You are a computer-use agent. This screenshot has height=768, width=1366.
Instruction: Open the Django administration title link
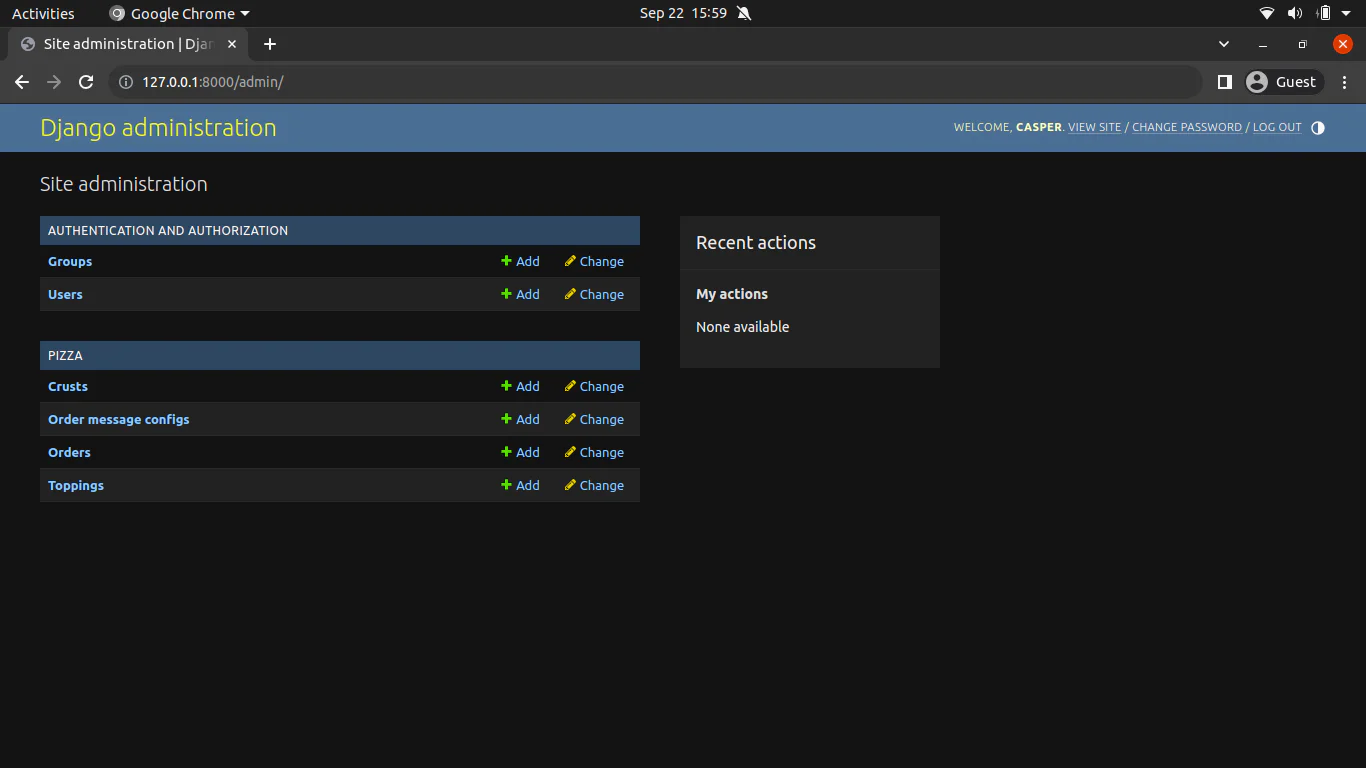pos(158,128)
